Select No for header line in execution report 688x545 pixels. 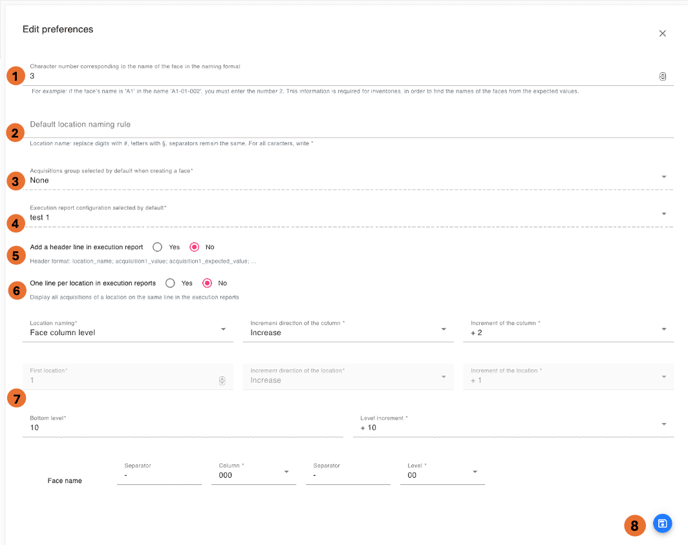[194, 247]
